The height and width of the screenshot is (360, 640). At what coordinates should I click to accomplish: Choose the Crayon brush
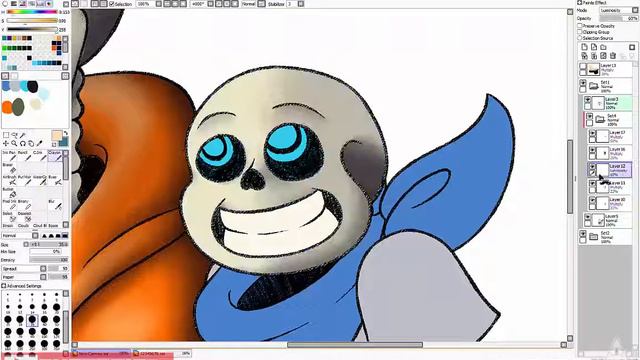pos(54,156)
